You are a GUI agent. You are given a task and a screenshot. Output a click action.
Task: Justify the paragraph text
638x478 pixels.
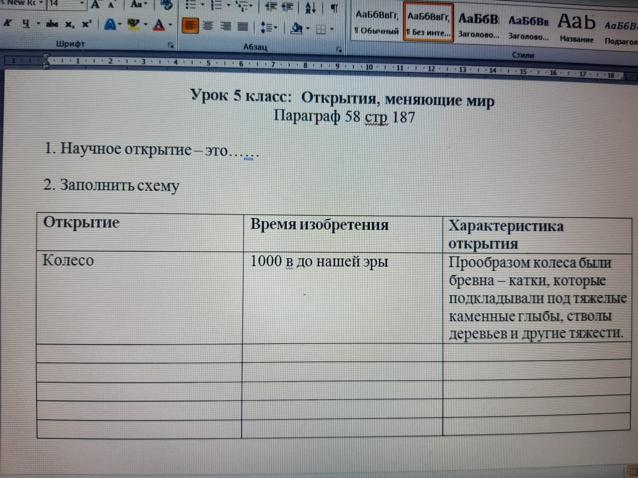243,27
